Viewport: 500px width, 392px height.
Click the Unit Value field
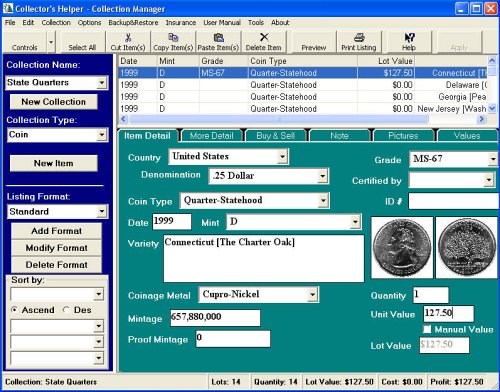448,313
